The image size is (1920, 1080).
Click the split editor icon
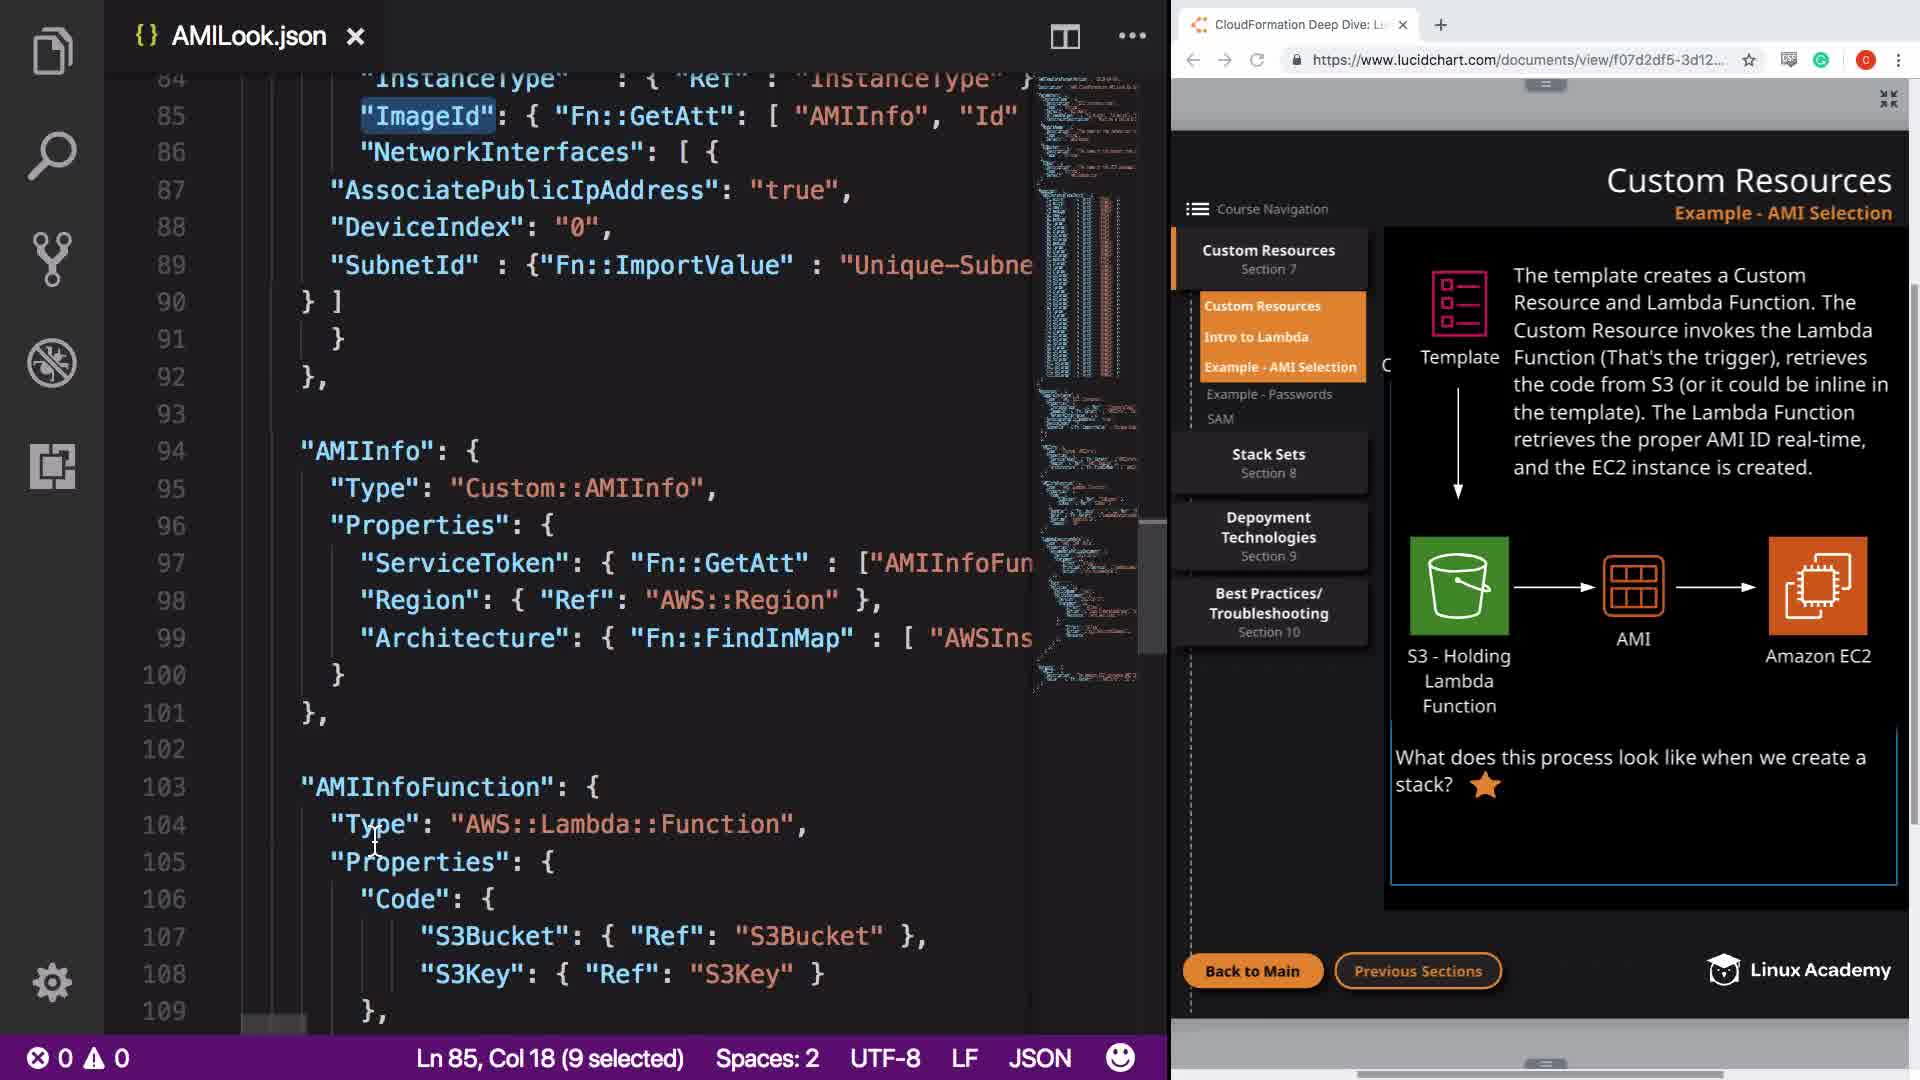(x=1065, y=37)
